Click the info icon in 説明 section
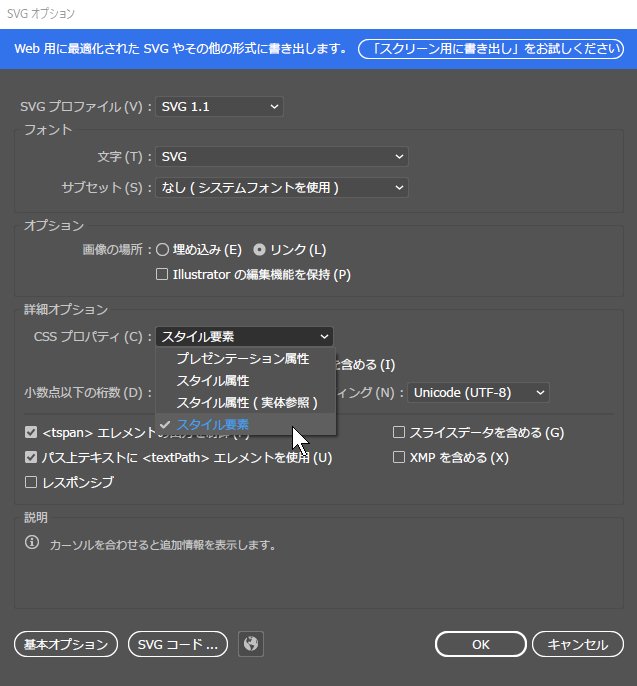 click(32, 542)
